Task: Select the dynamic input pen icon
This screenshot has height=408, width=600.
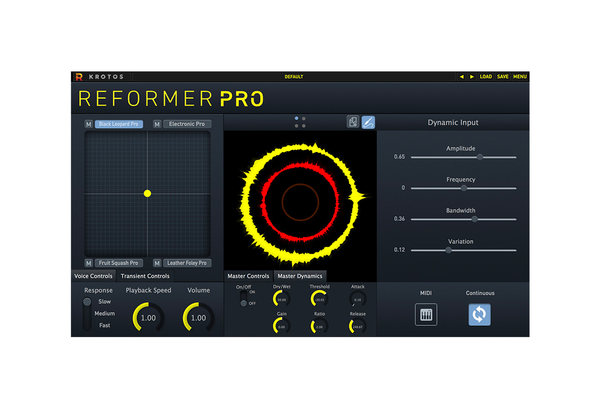Action: coord(368,122)
